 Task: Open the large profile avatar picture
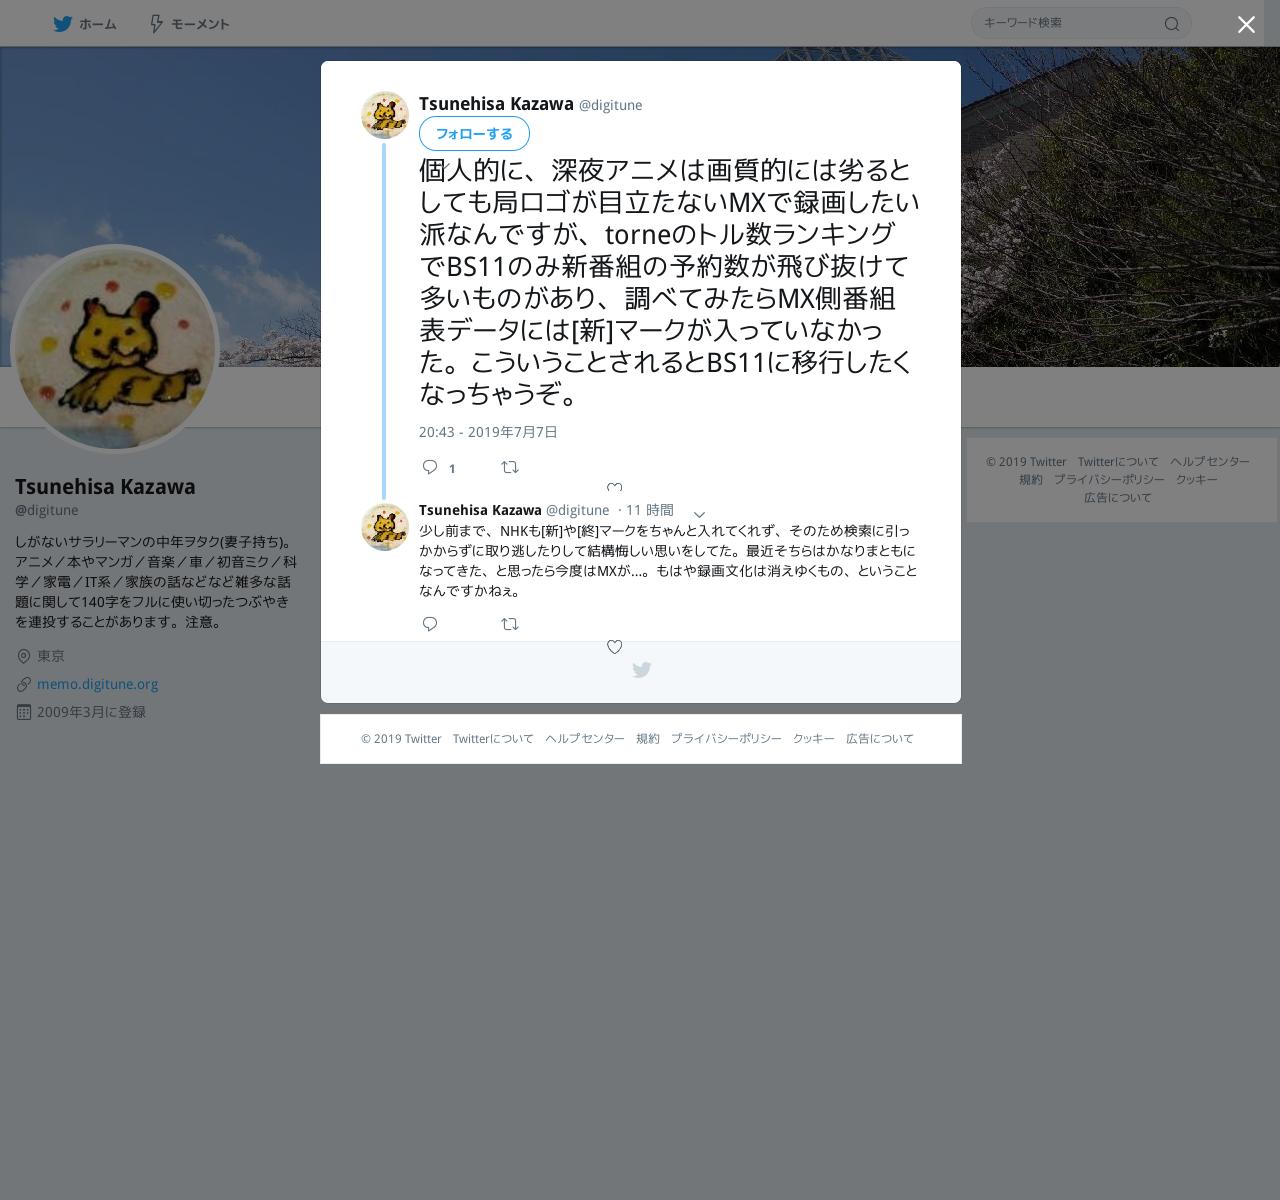[x=114, y=348]
